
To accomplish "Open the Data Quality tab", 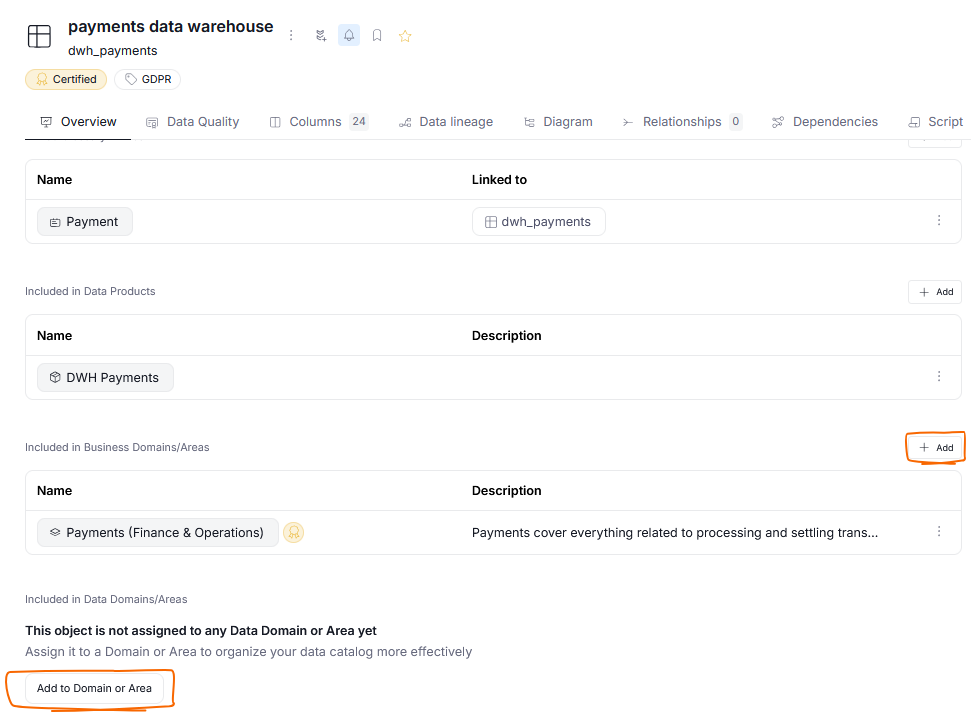I will [192, 122].
